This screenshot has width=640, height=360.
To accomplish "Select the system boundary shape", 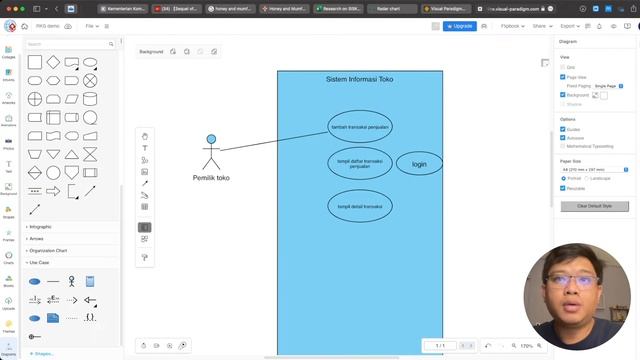I will click(x=90, y=281).
